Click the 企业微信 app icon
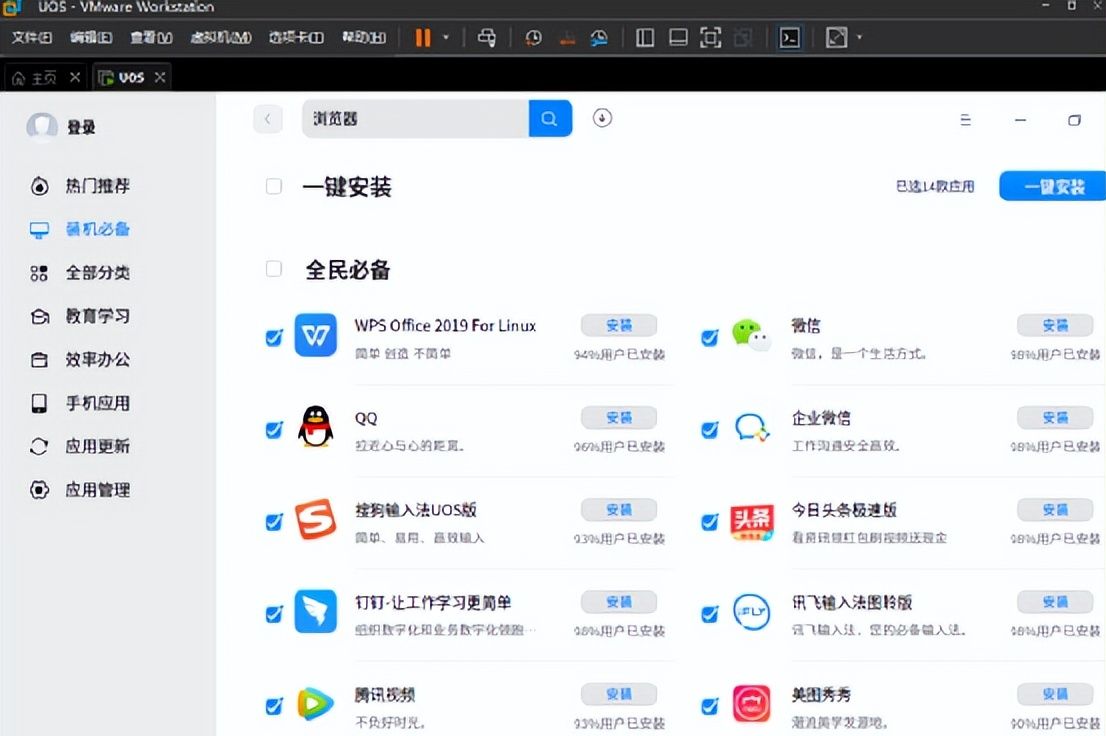This screenshot has width=1106, height=736. pyautogui.click(x=751, y=428)
